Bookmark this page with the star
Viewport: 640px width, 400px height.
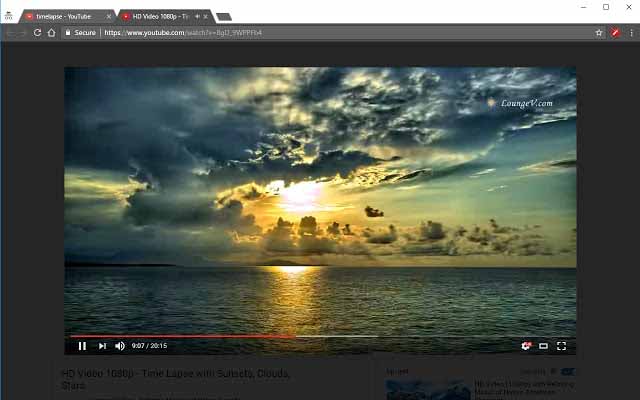(599, 32)
